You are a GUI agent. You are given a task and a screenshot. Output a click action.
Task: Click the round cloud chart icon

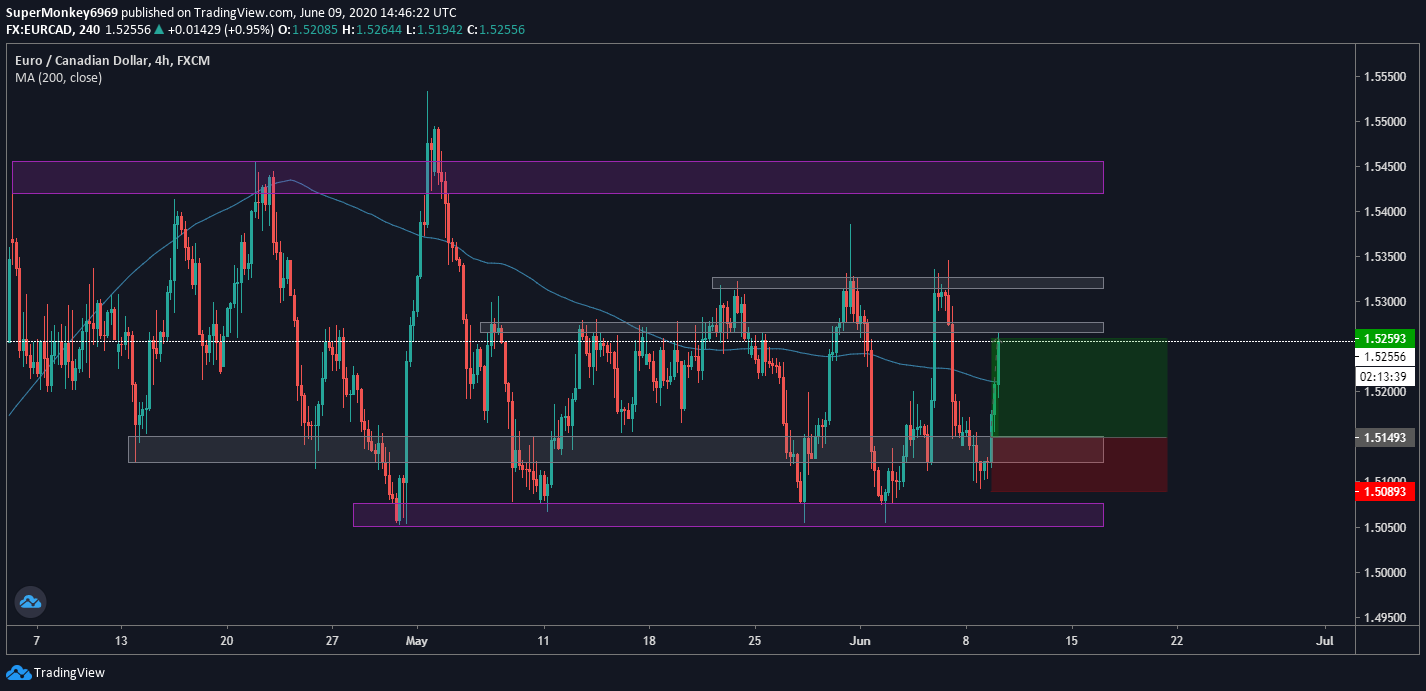tap(30, 602)
